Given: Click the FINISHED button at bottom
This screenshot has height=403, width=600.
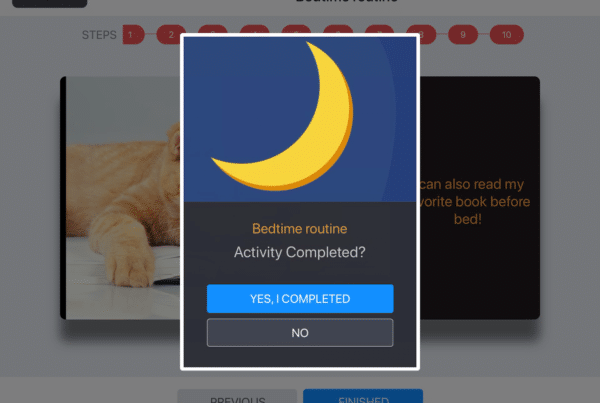Looking at the screenshot, I should [363, 396].
